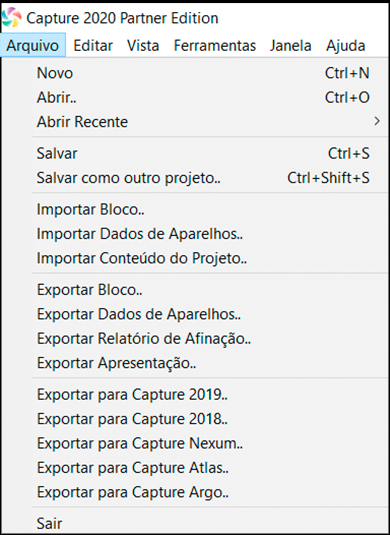Open the Vista menu
This screenshot has width=390, height=535.
click(x=143, y=45)
